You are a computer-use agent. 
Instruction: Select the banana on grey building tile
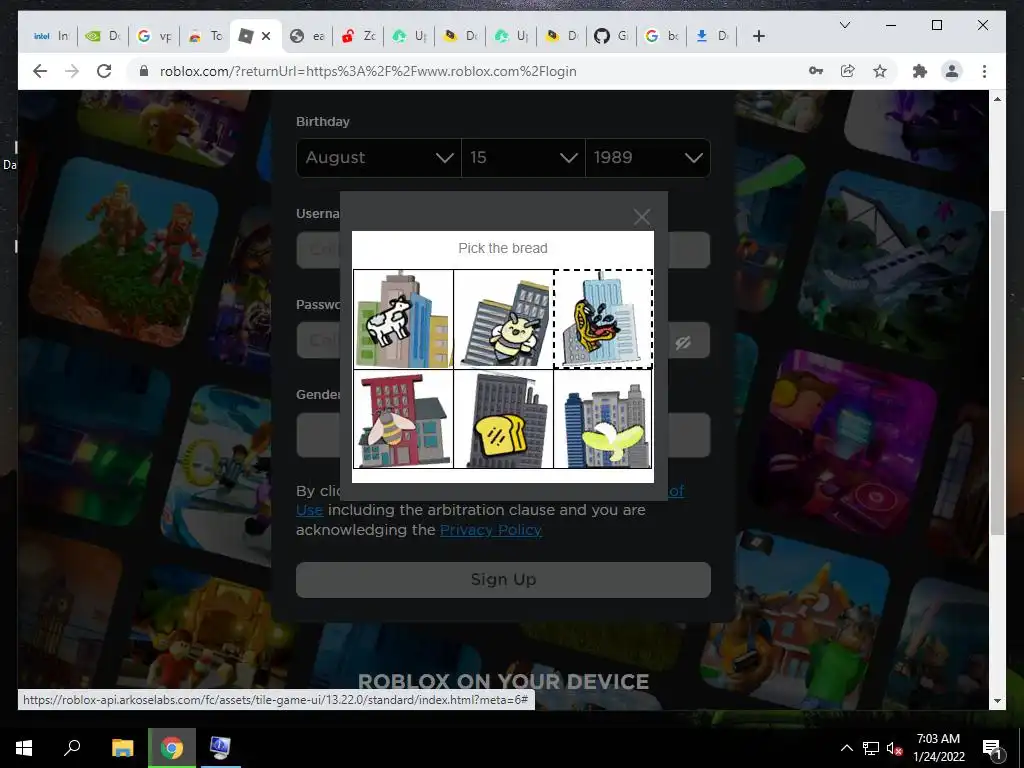603,419
